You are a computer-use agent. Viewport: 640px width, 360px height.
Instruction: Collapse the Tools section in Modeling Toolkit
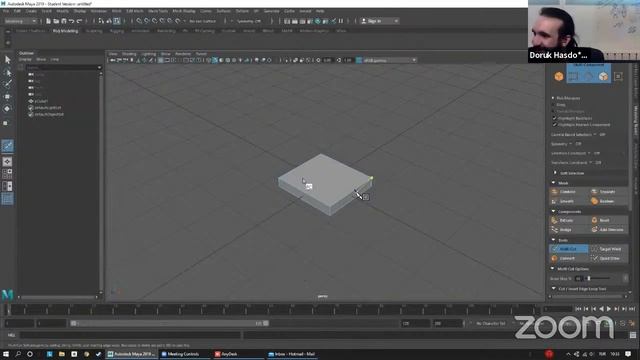click(553, 240)
